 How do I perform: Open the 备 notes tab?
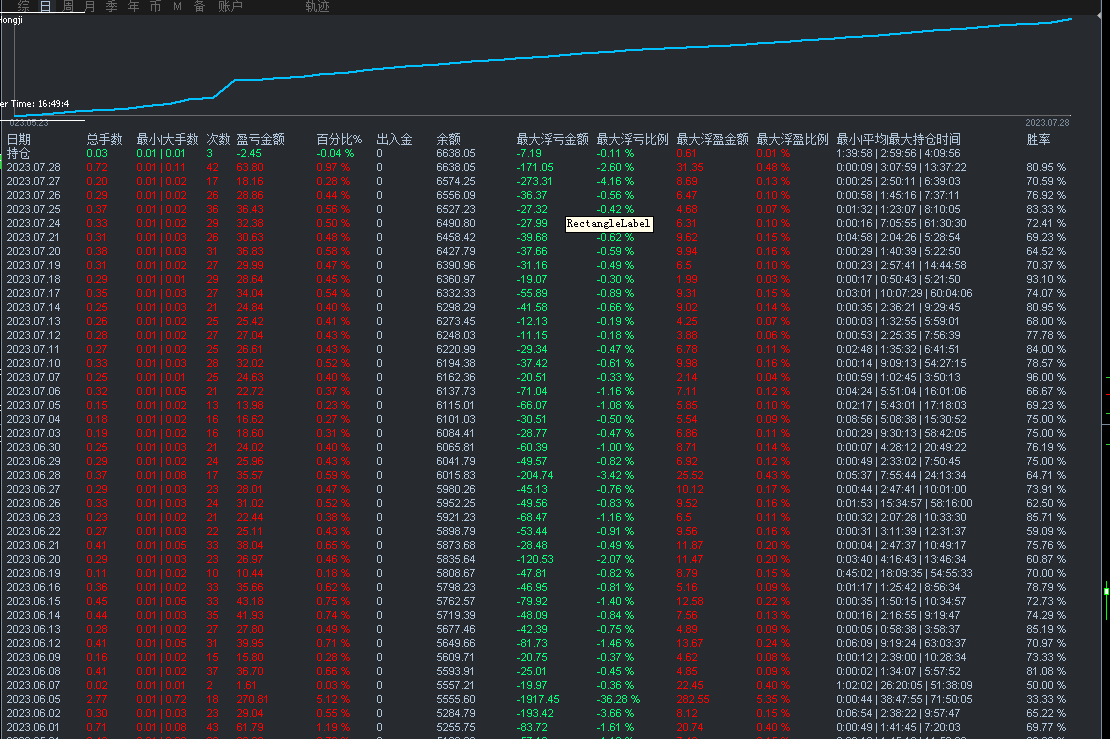[200, 6]
